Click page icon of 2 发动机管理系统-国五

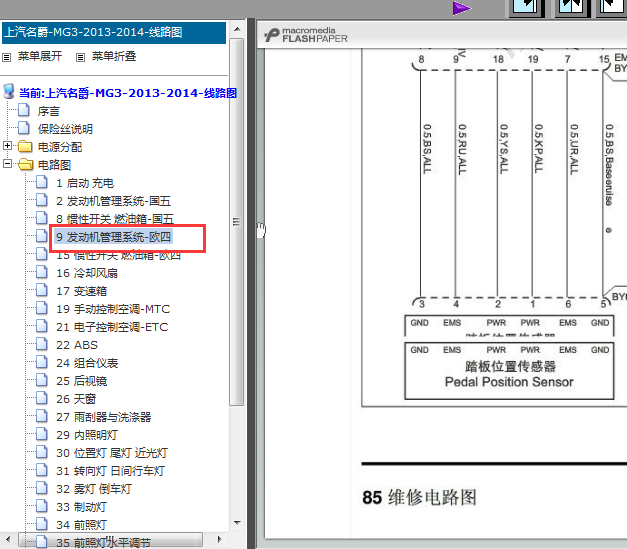(42, 200)
